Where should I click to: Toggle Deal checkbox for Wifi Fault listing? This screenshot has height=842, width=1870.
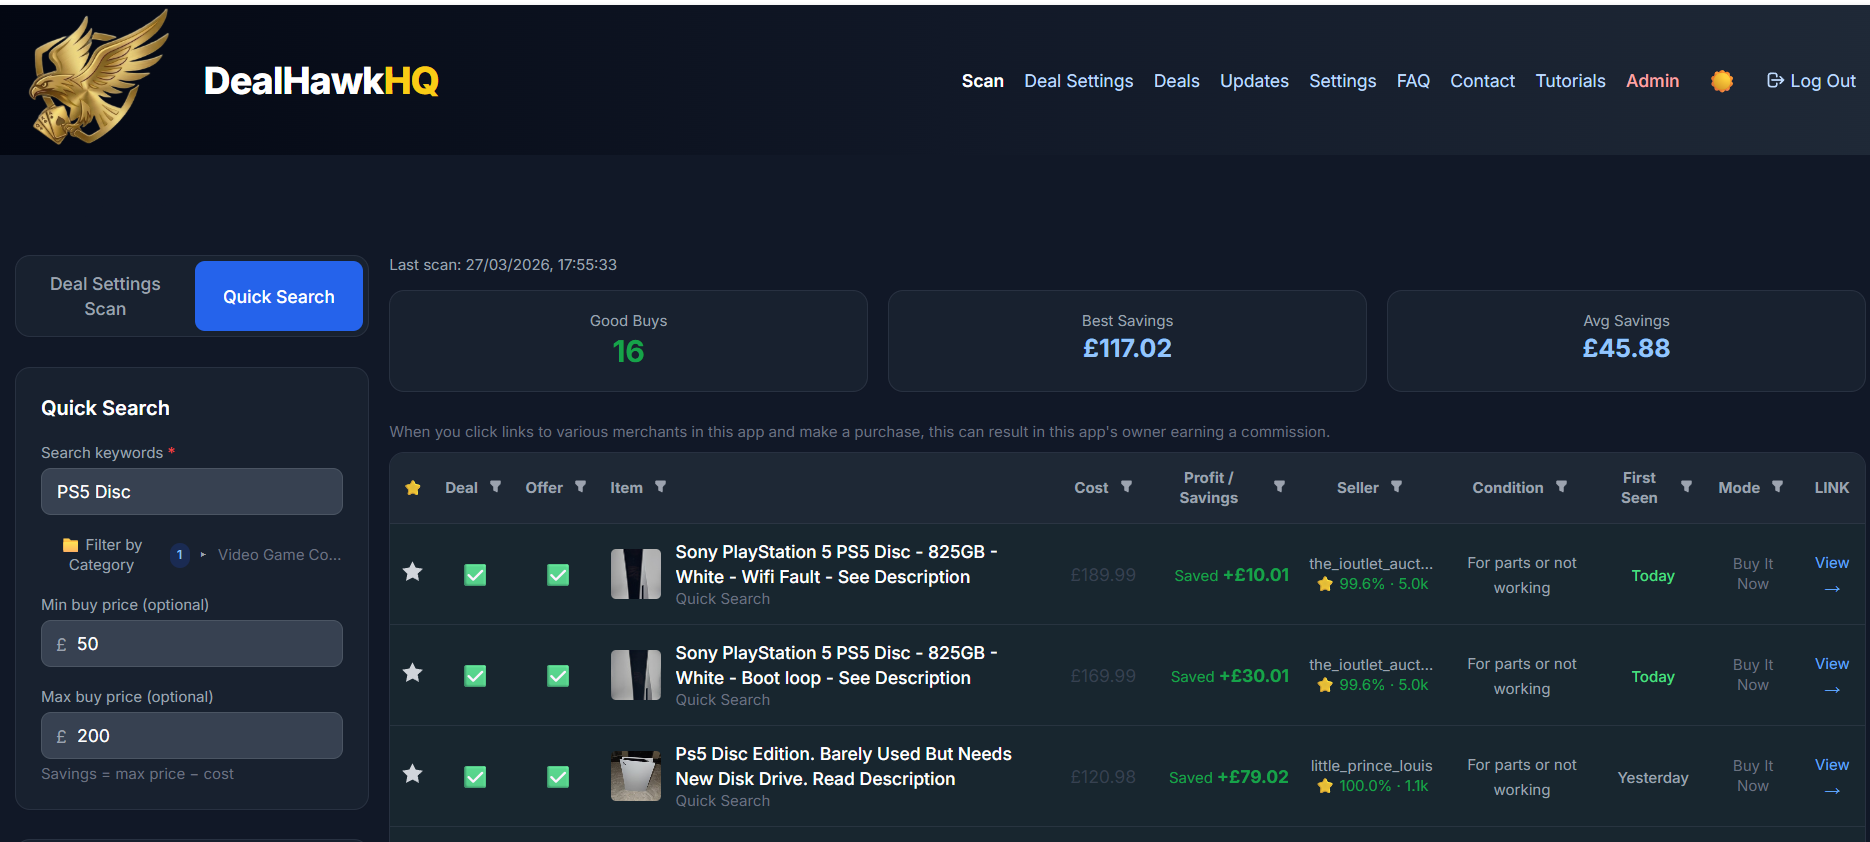(x=475, y=575)
